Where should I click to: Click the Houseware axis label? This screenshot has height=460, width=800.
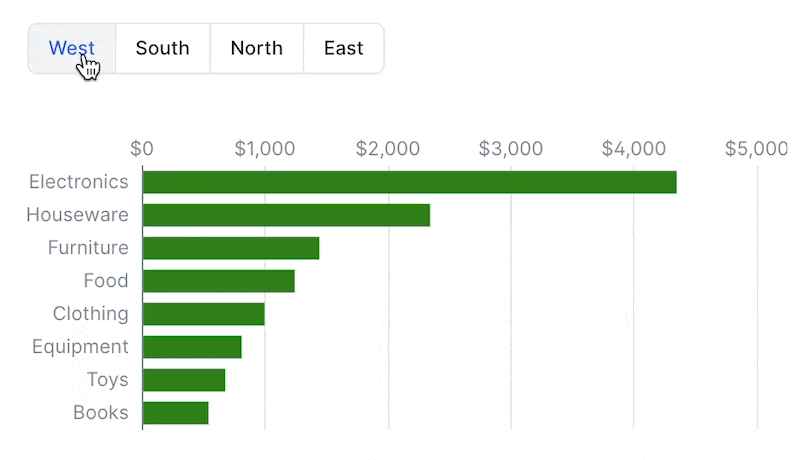point(78,215)
